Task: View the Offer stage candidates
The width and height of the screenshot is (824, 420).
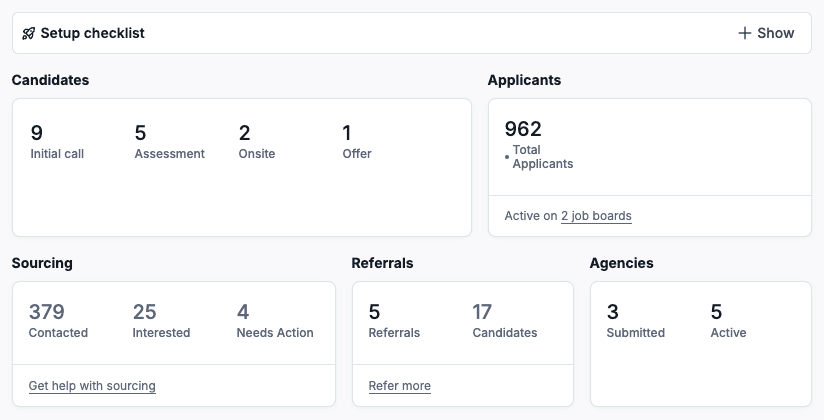Action: click(356, 142)
